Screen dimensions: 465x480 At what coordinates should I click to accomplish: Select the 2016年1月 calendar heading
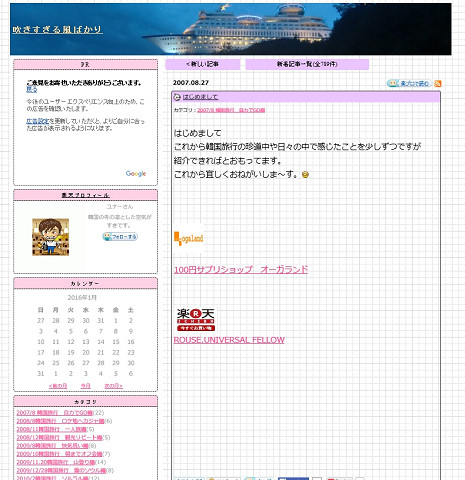(82, 297)
